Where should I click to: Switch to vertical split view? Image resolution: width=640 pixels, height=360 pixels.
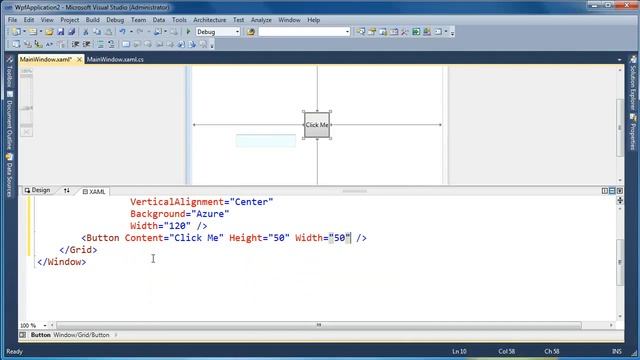tap(604, 191)
